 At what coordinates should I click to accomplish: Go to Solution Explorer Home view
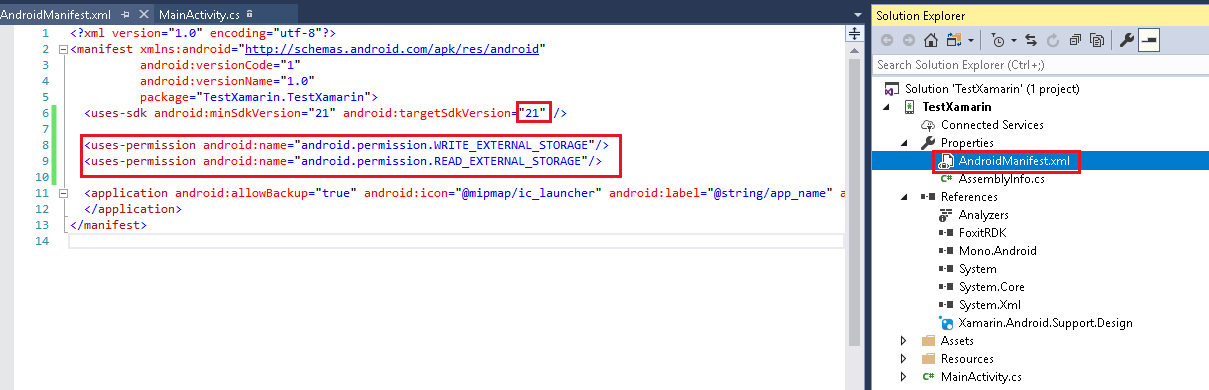pos(931,41)
